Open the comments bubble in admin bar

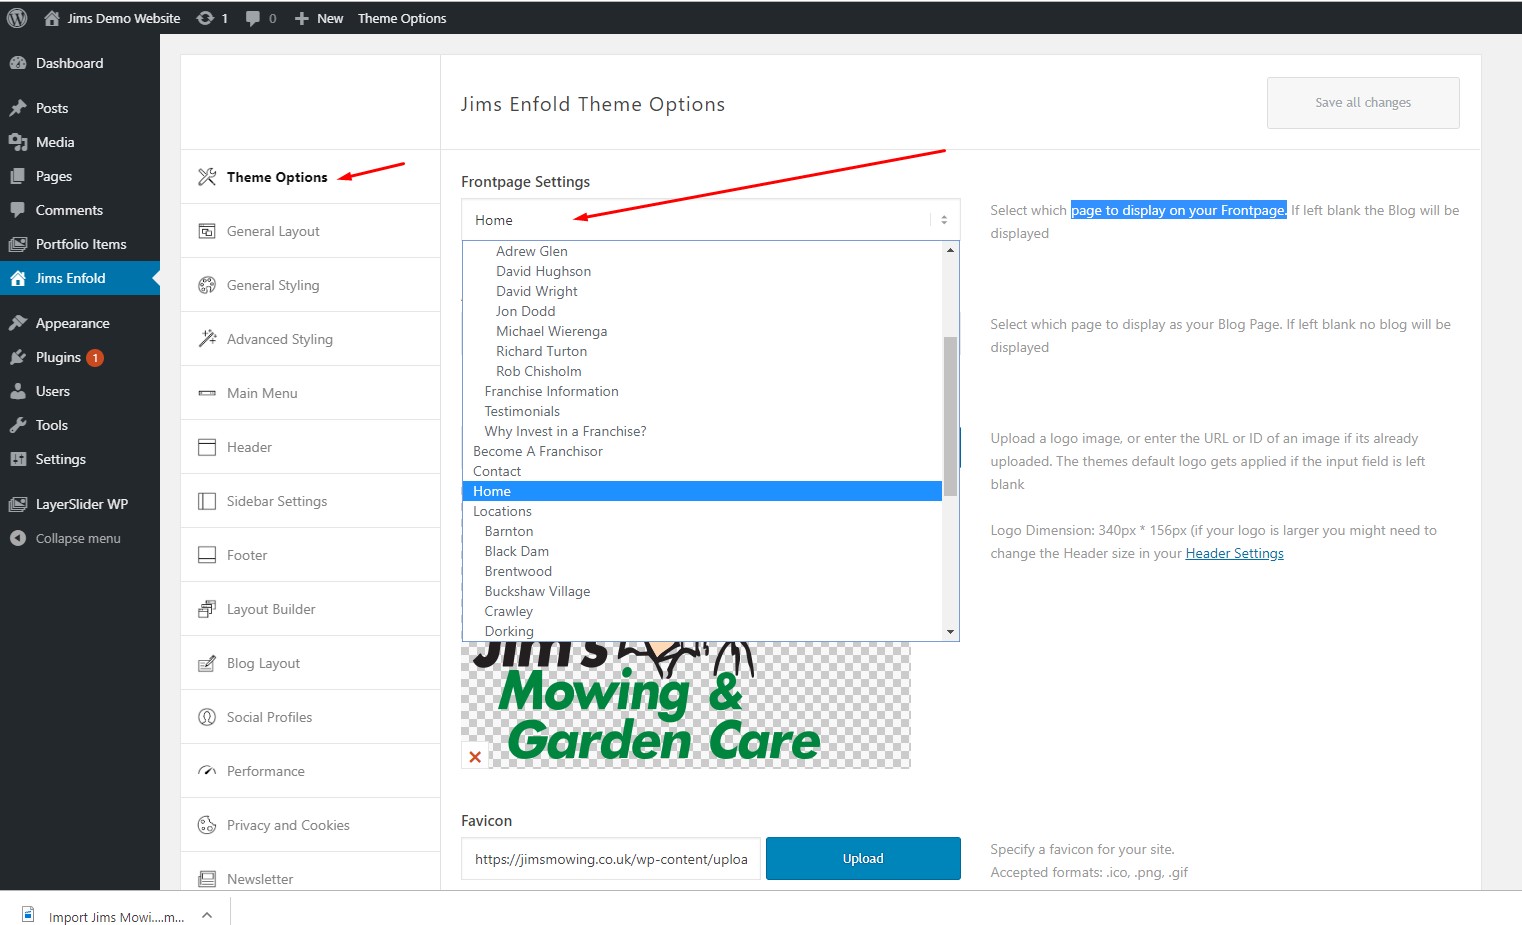point(252,18)
